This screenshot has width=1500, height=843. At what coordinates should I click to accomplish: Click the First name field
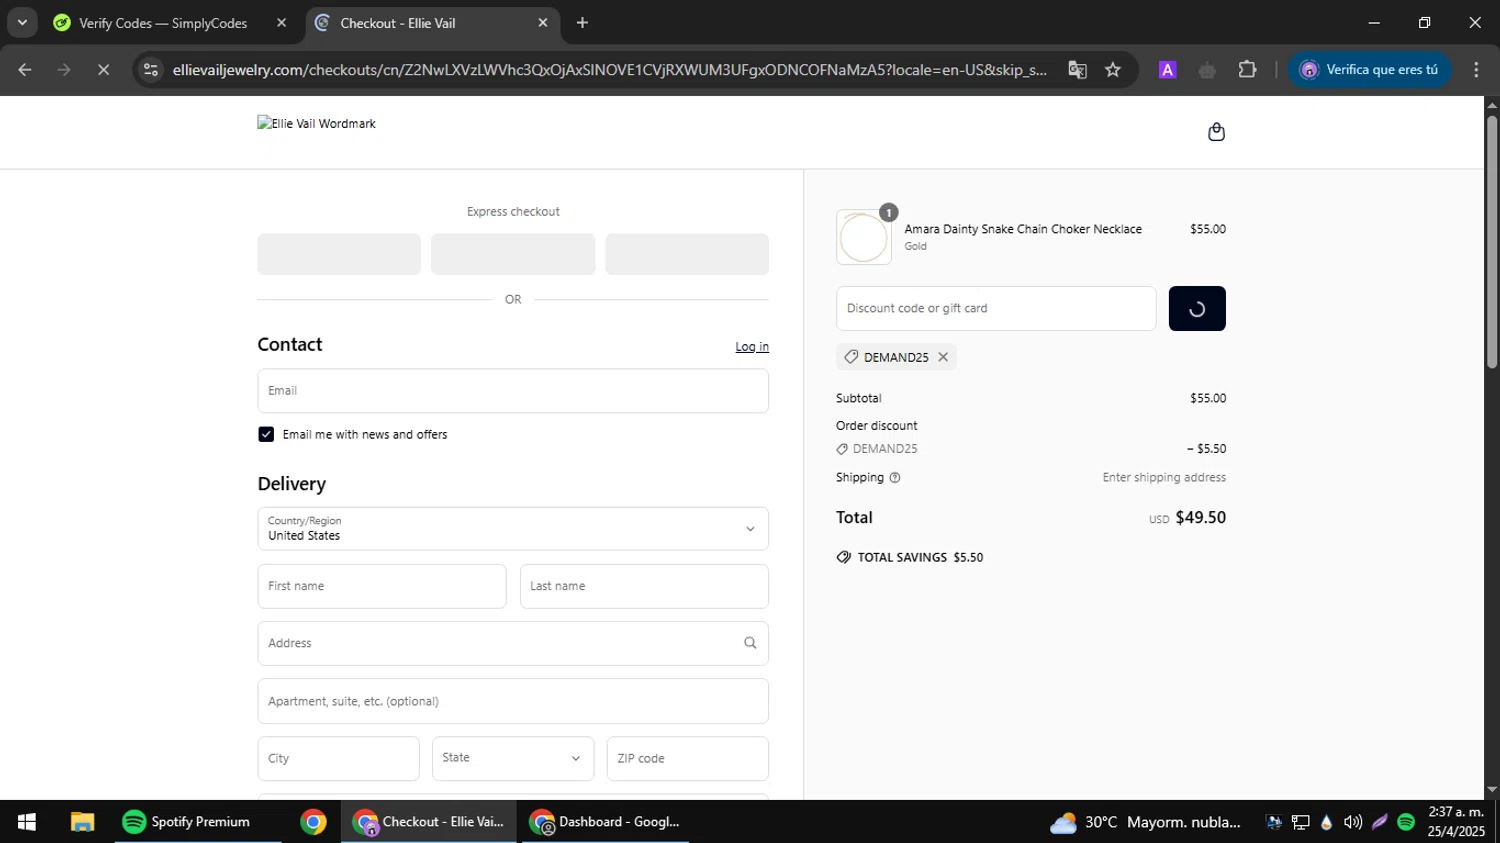382,586
